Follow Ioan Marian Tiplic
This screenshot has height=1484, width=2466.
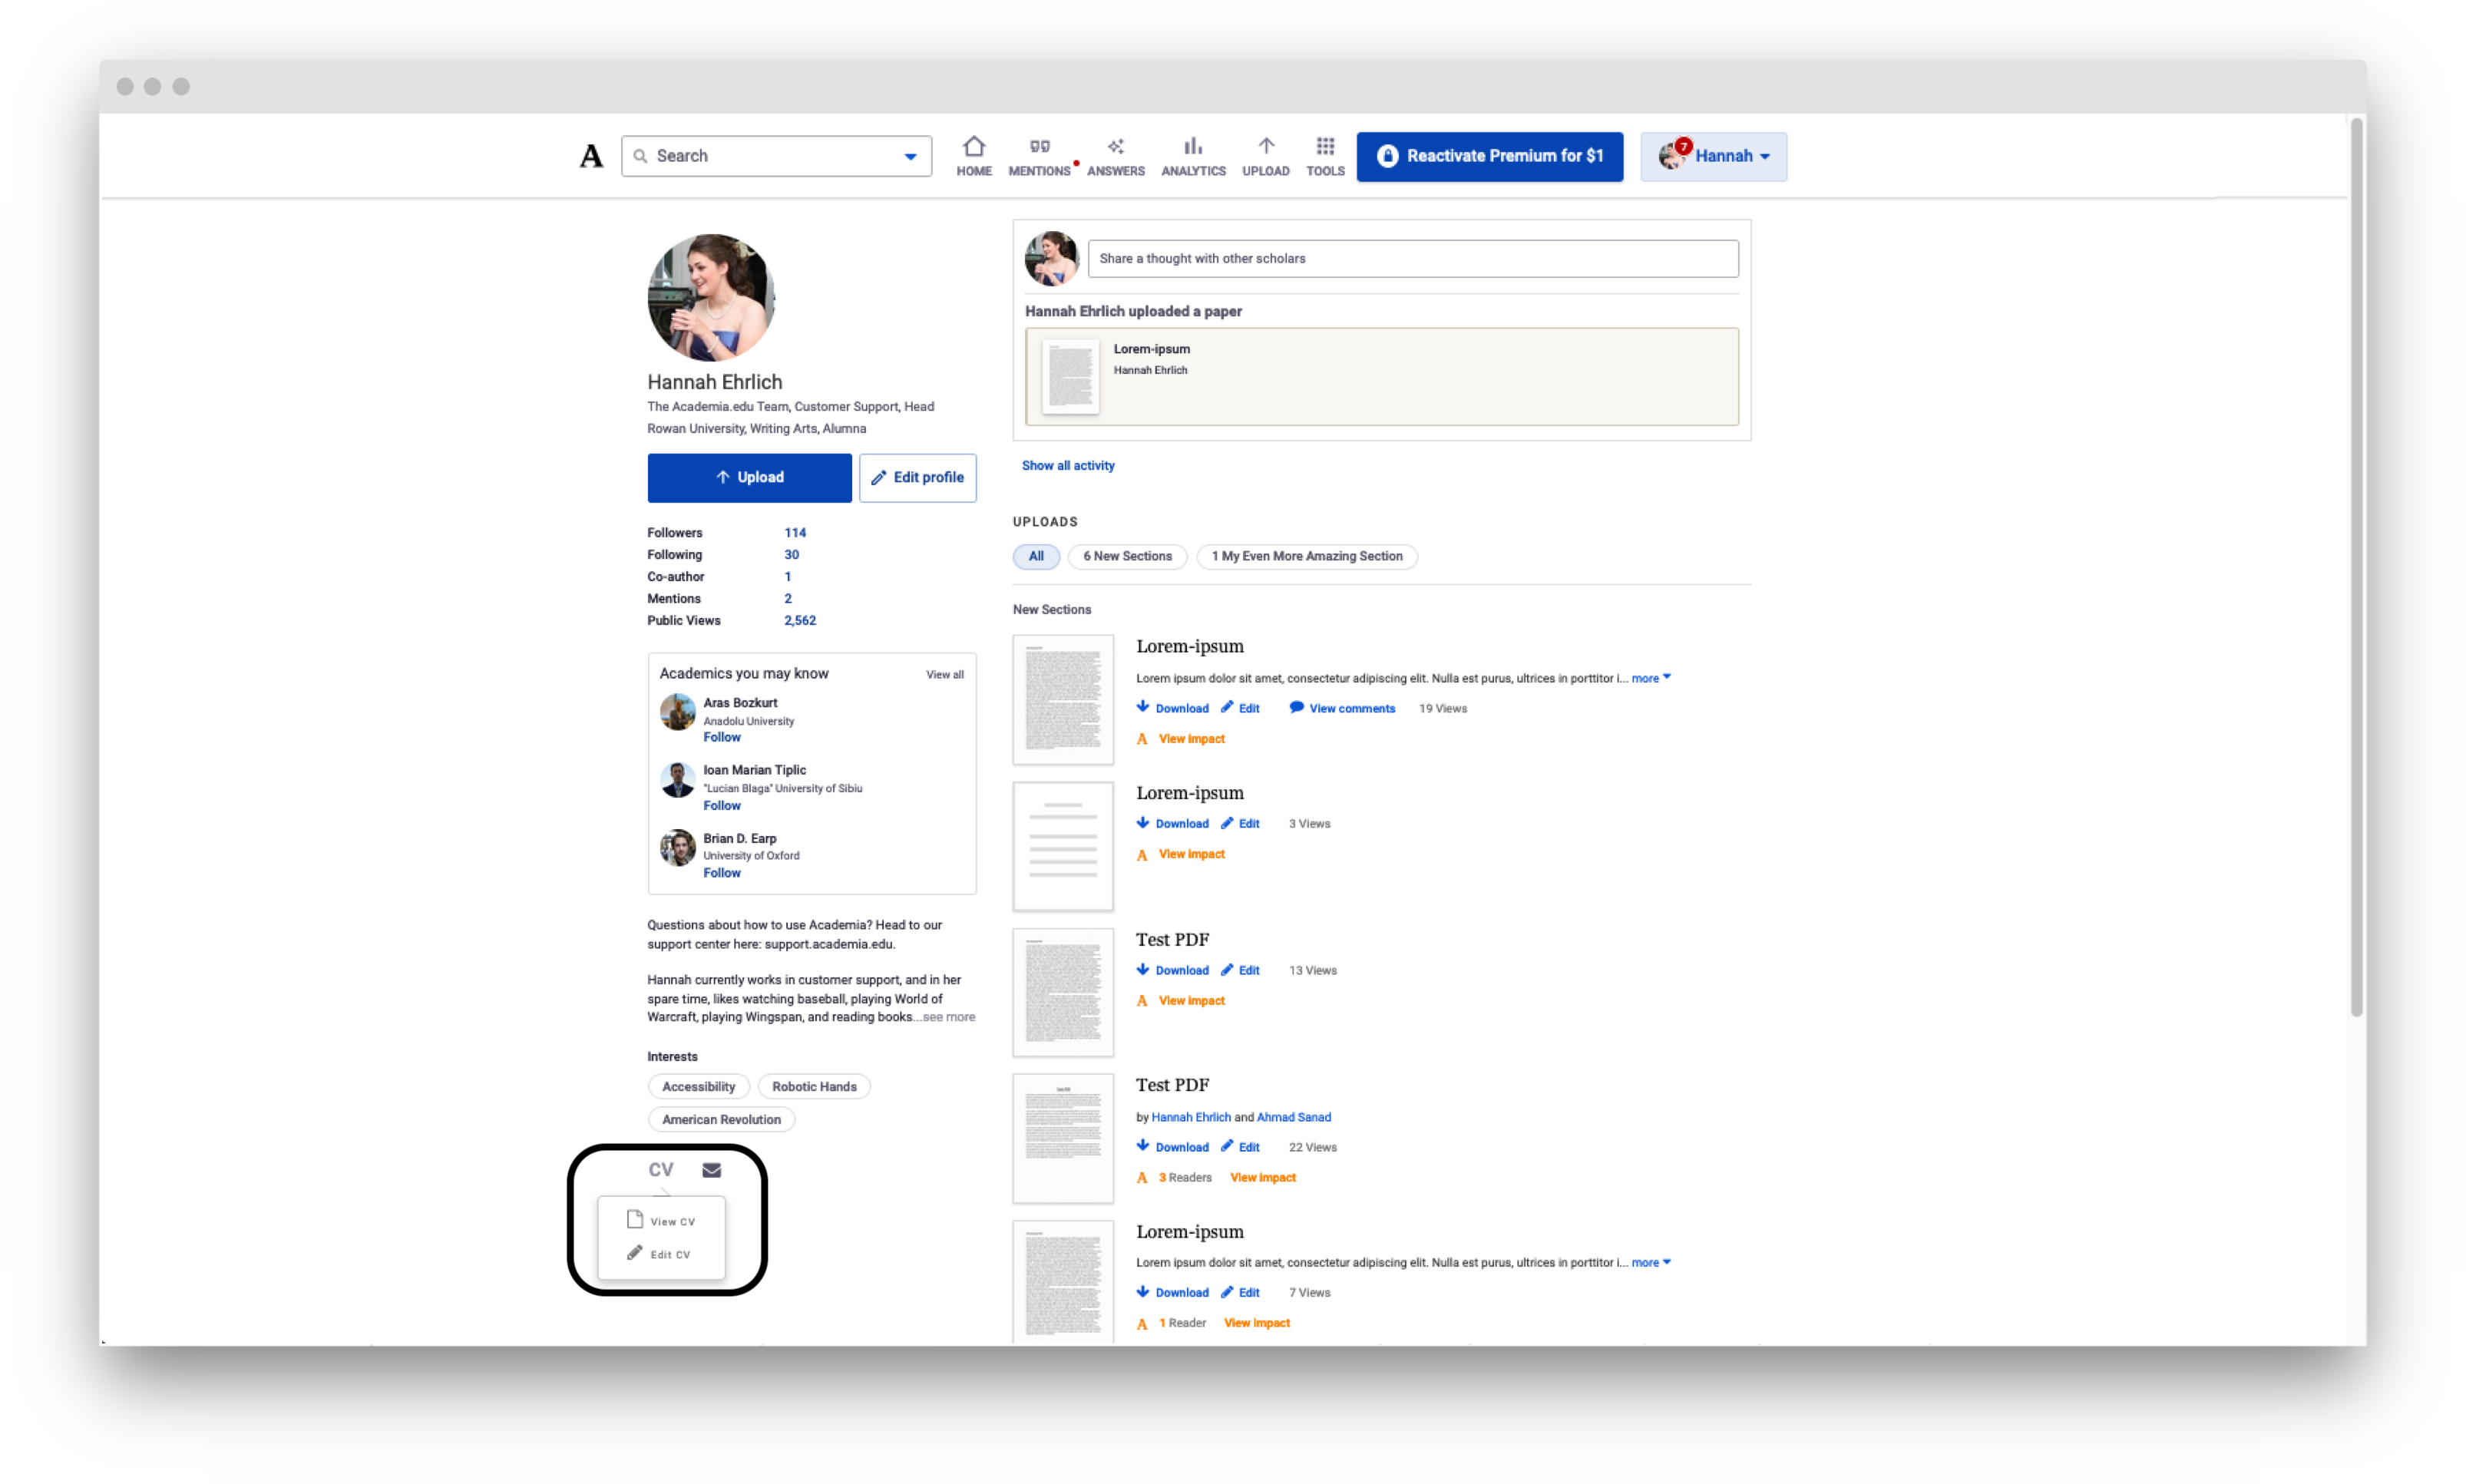[721, 805]
